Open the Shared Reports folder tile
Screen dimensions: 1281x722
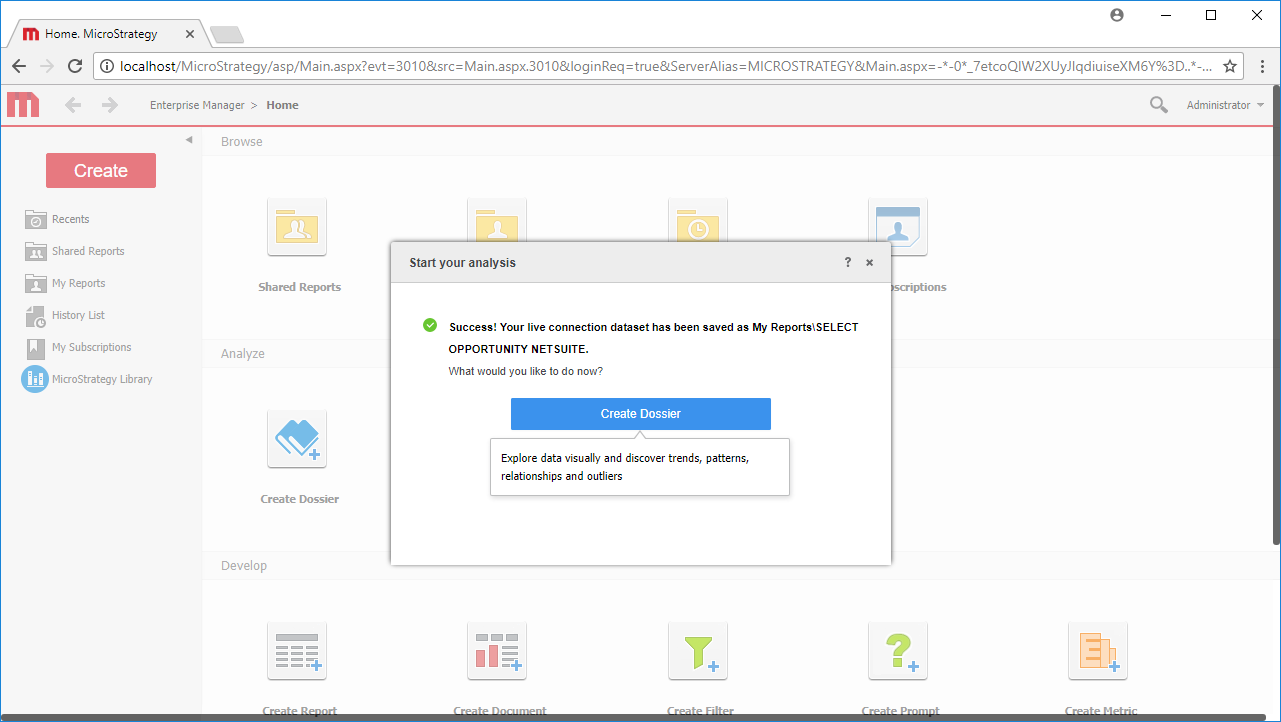pos(297,227)
